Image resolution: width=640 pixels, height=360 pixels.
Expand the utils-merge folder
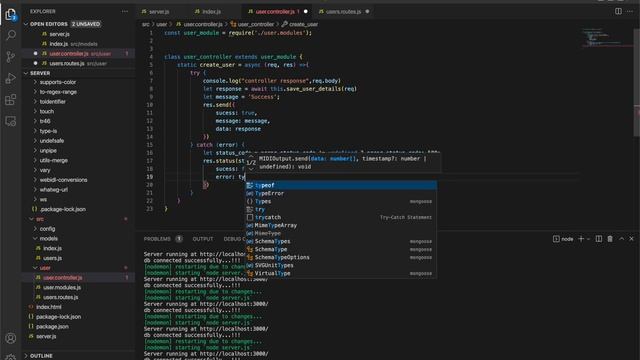(53, 160)
